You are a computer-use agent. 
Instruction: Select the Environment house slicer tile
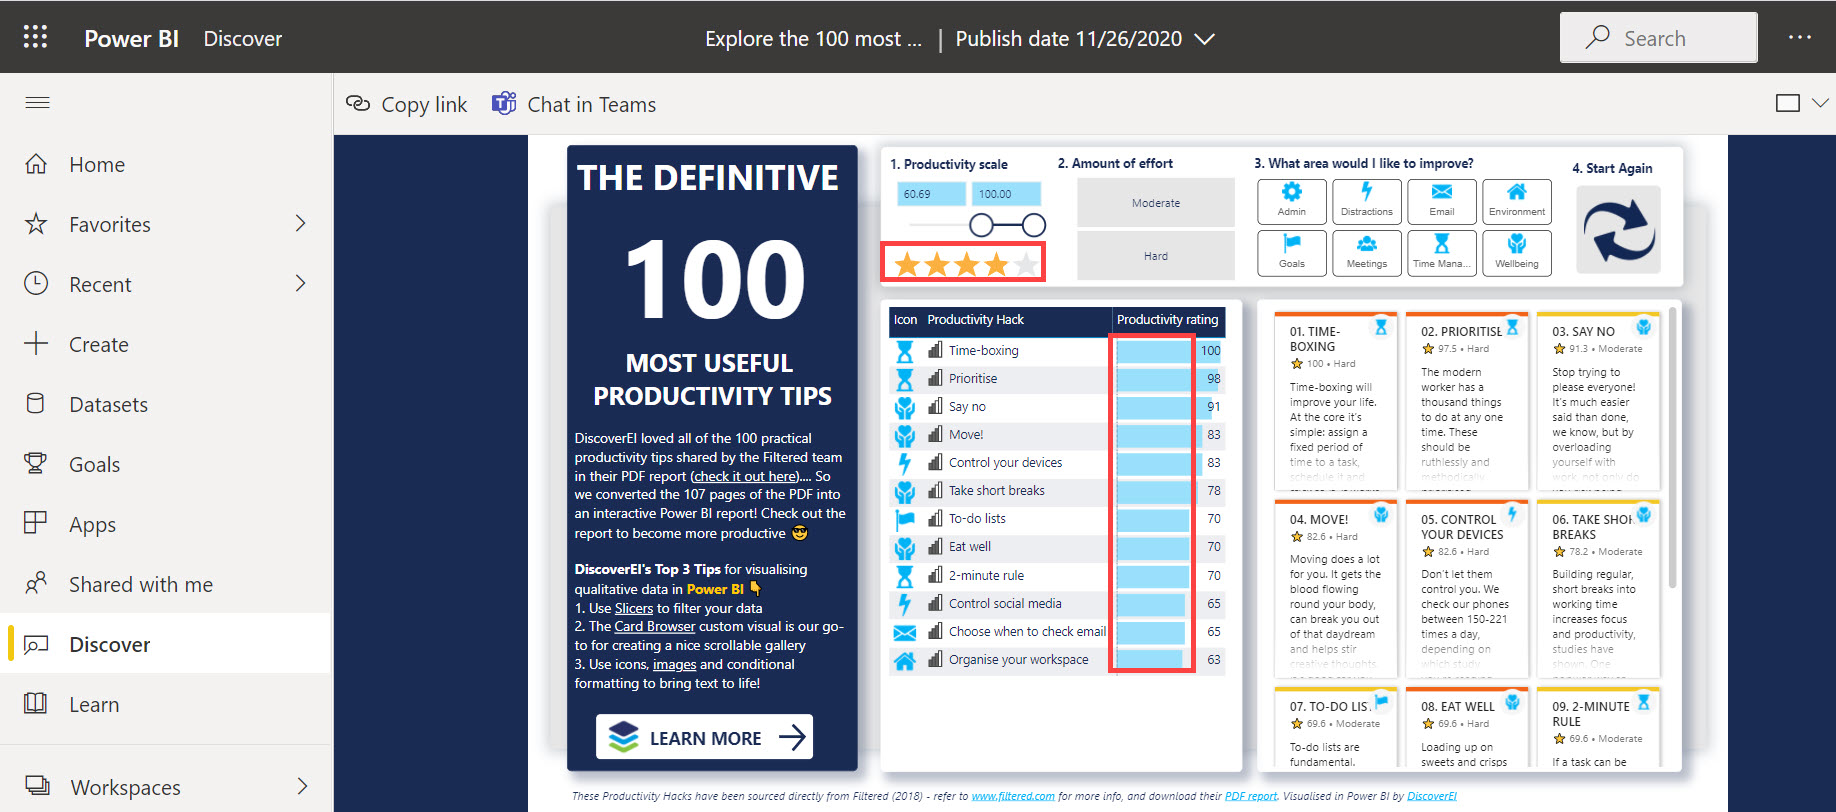click(1517, 200)
